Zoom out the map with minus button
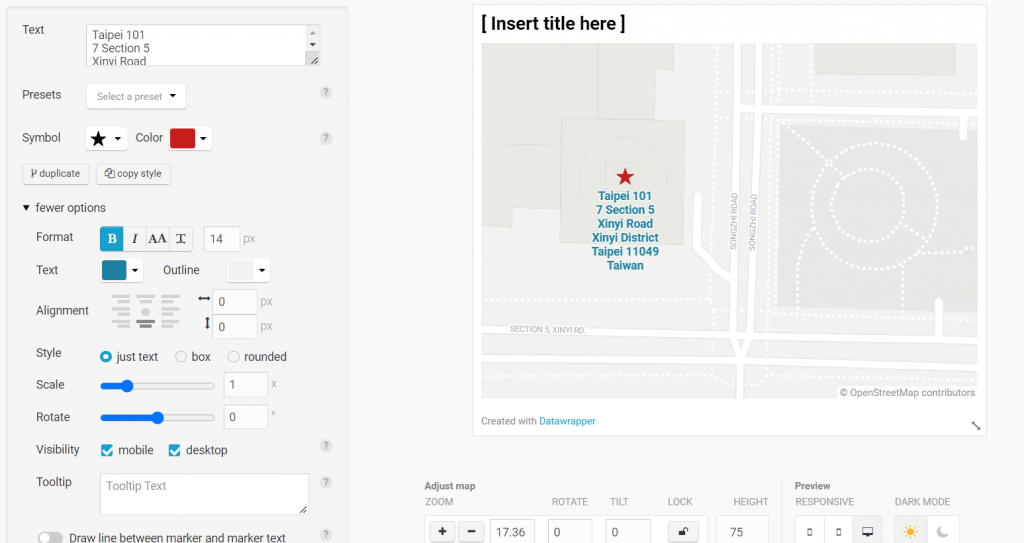Image resolution: width=1024 pixels, height=543 pixels. click(471, 531)
